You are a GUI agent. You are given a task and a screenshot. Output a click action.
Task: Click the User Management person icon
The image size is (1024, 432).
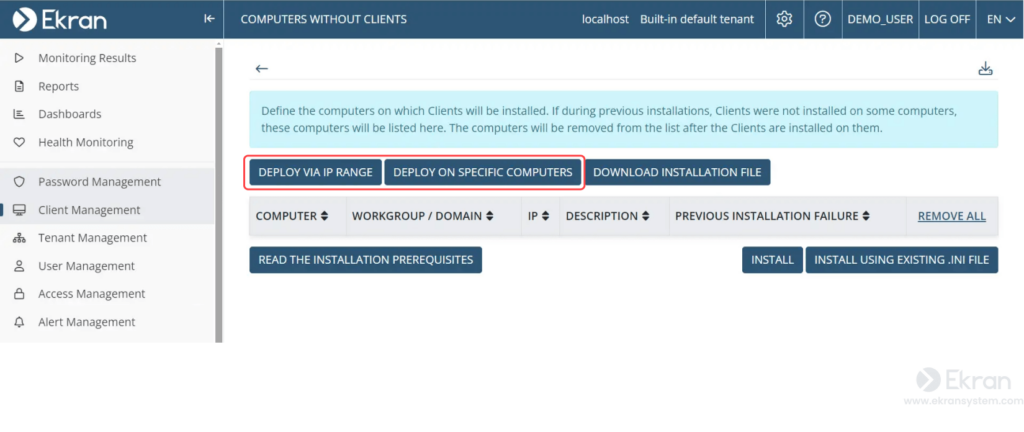(x=19, y=266)
